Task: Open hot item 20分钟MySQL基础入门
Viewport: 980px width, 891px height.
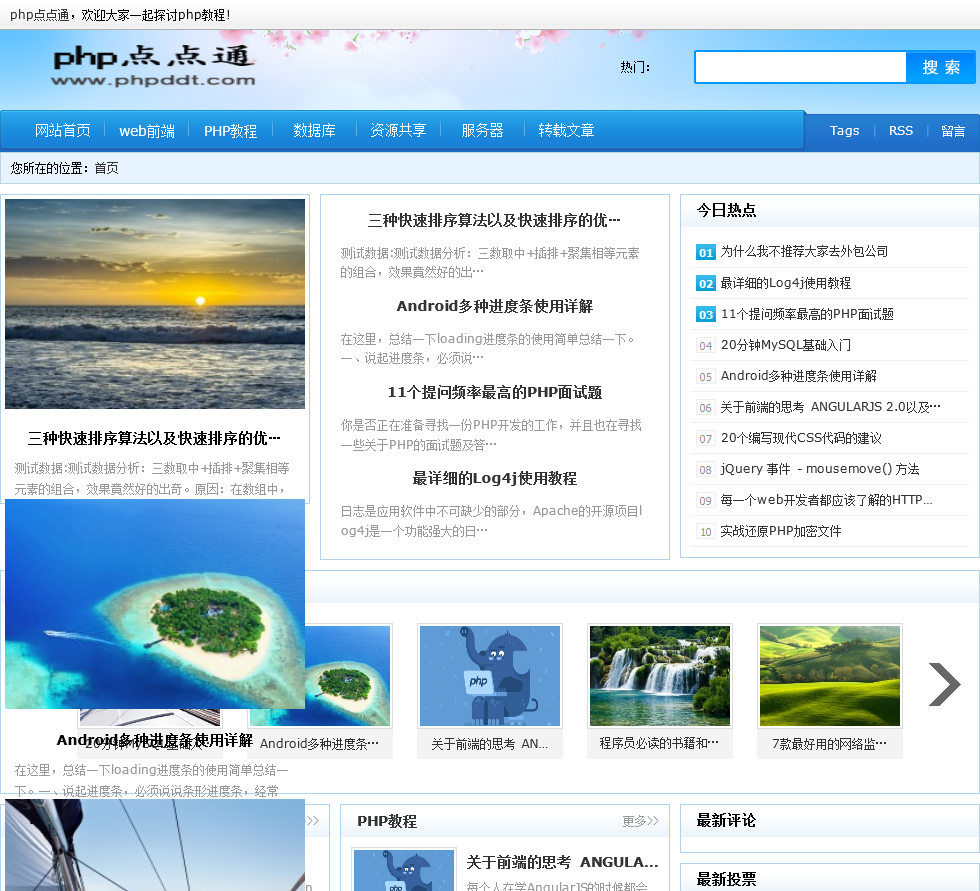Action: click(786, 345)
